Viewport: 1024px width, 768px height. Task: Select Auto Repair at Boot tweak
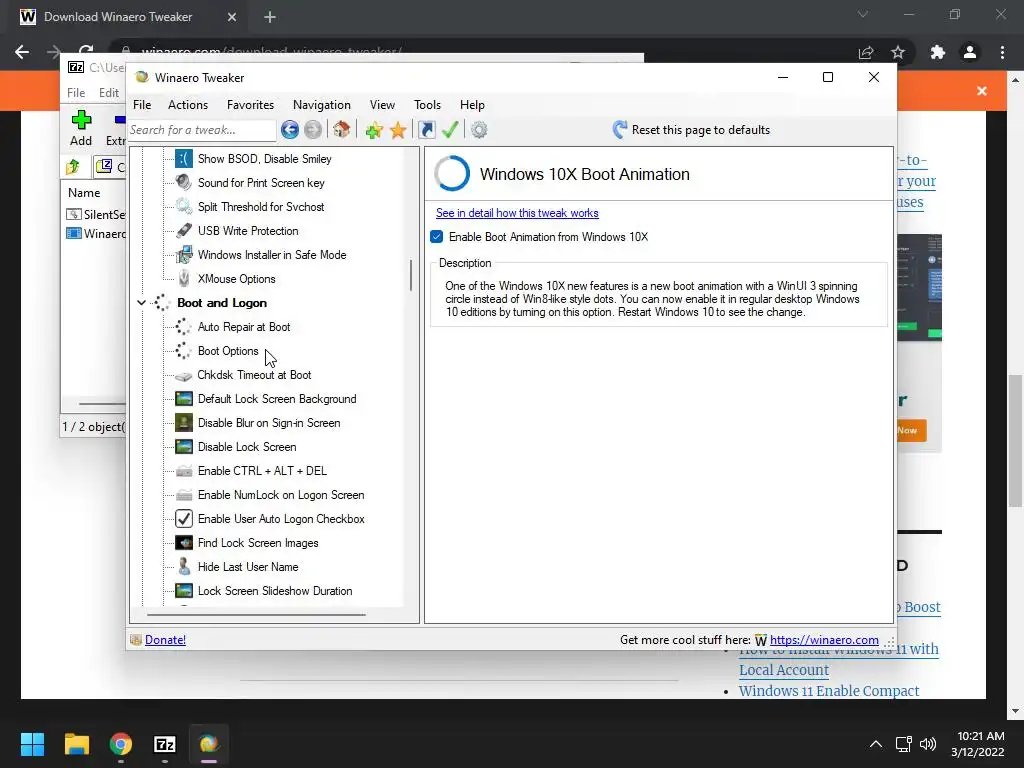[x=244, y=327]
